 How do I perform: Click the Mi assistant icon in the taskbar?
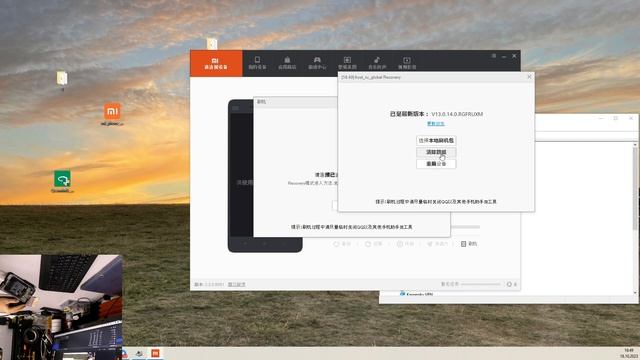point(156,353)
